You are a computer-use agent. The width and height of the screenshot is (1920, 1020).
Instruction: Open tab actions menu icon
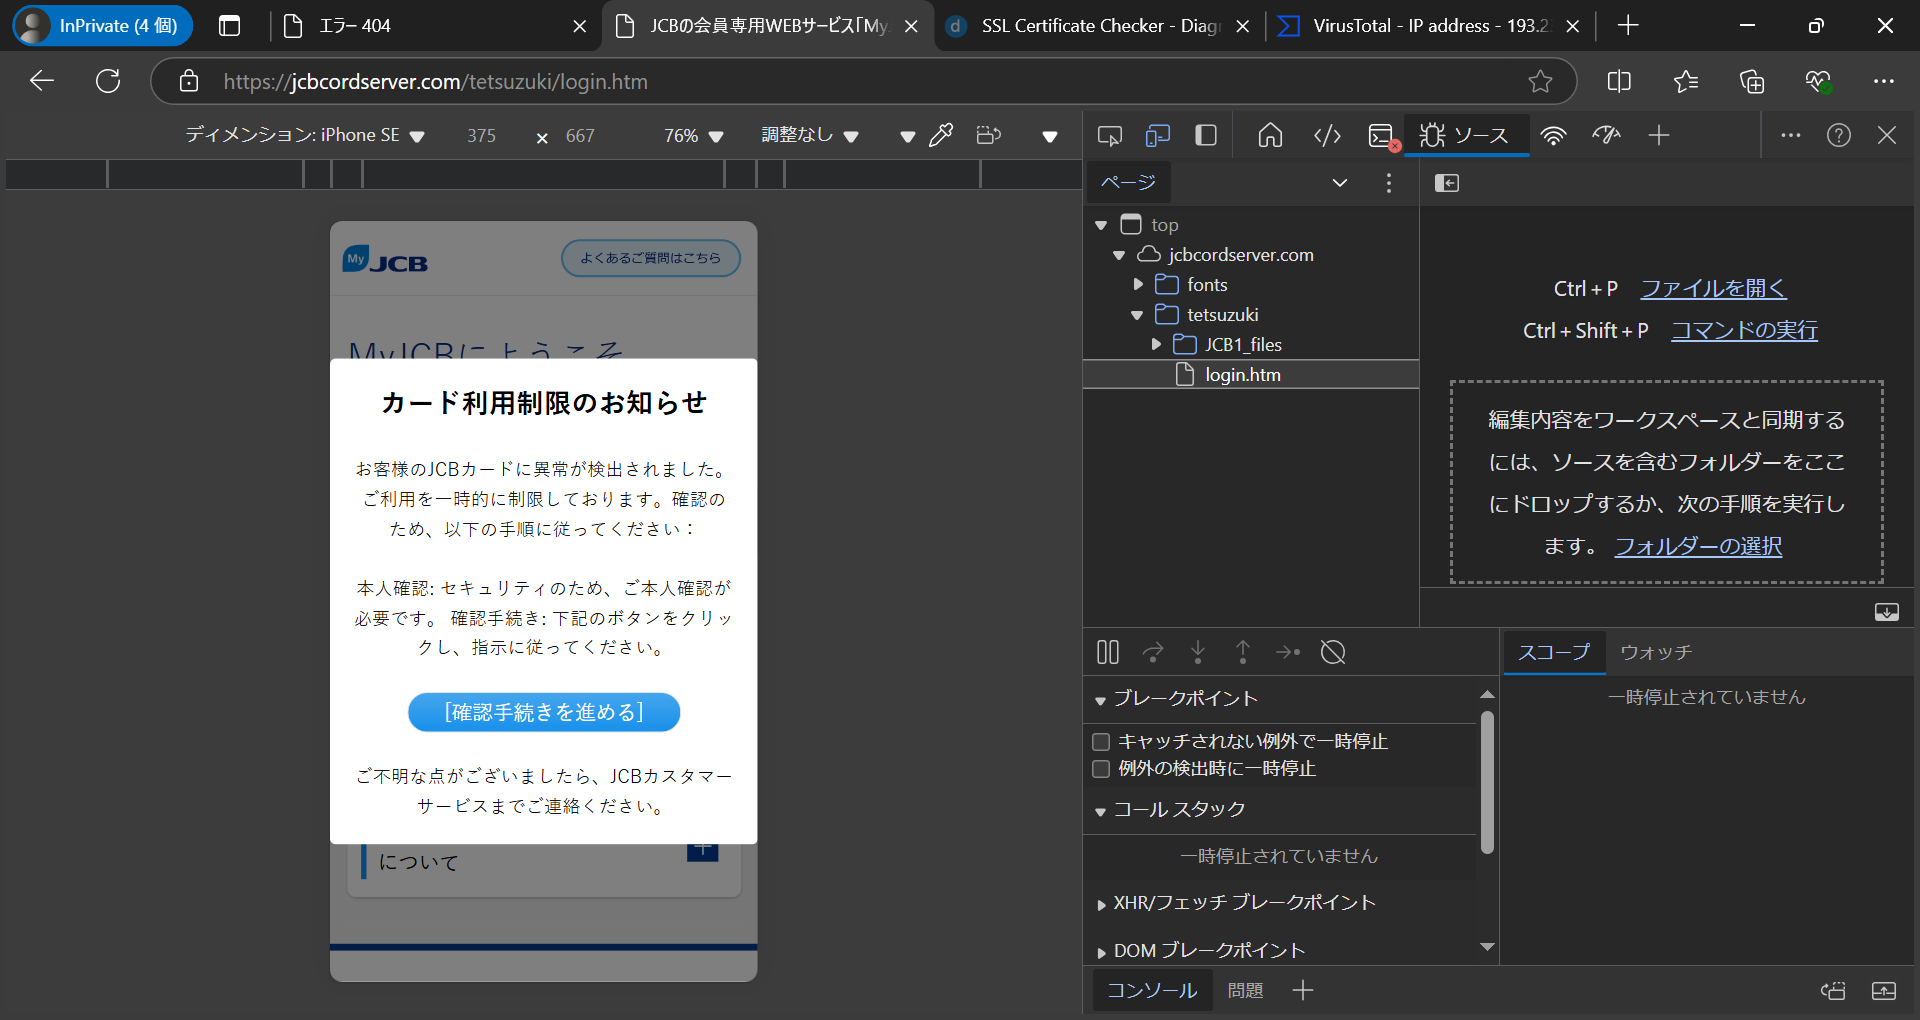[229, 26]
